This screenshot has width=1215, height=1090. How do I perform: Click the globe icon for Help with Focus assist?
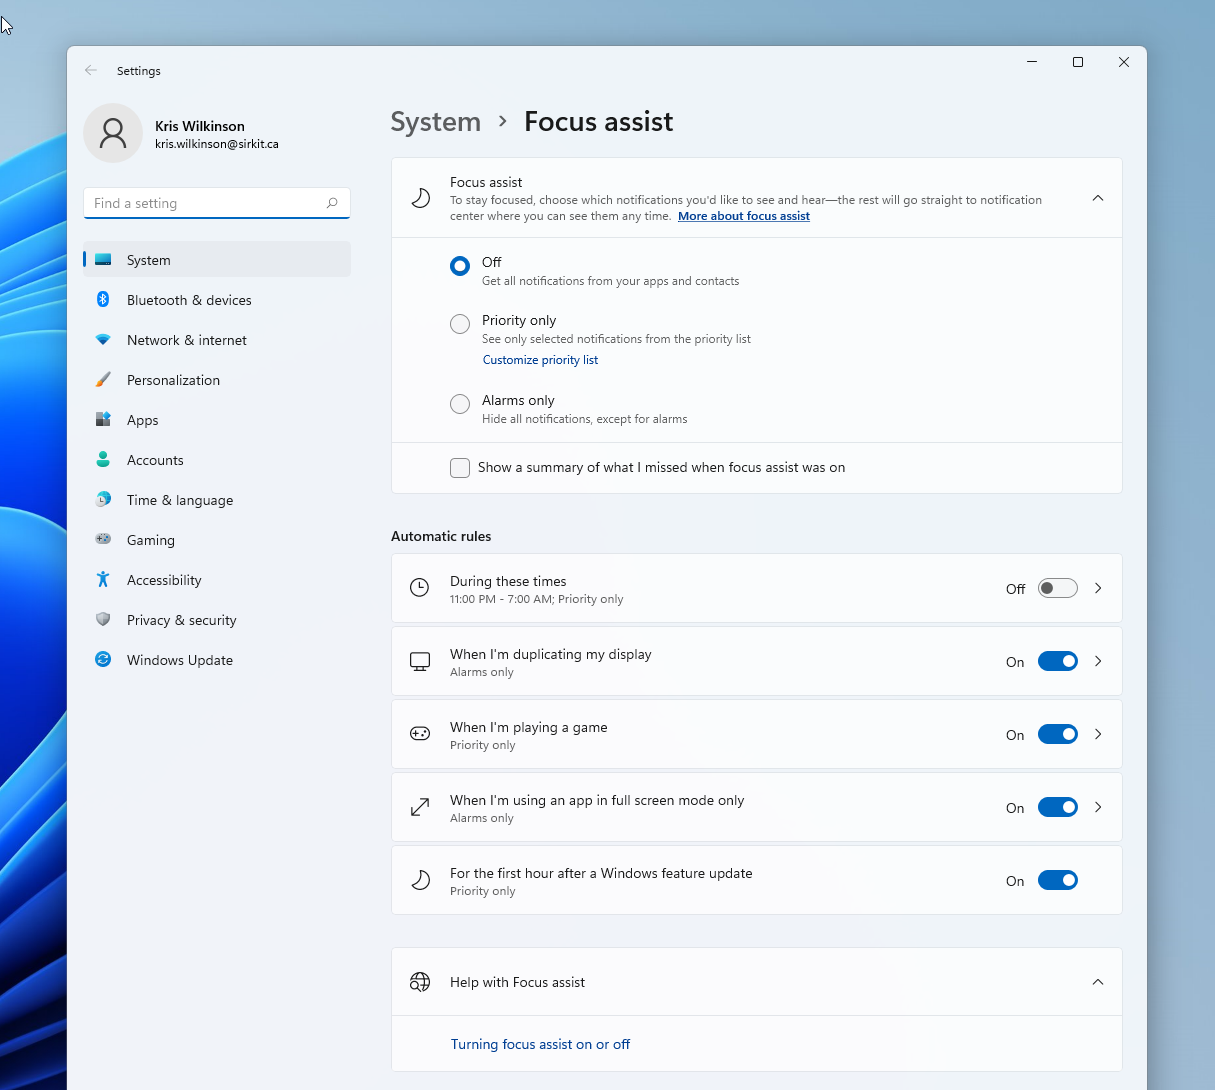click(x=420, y=982)
